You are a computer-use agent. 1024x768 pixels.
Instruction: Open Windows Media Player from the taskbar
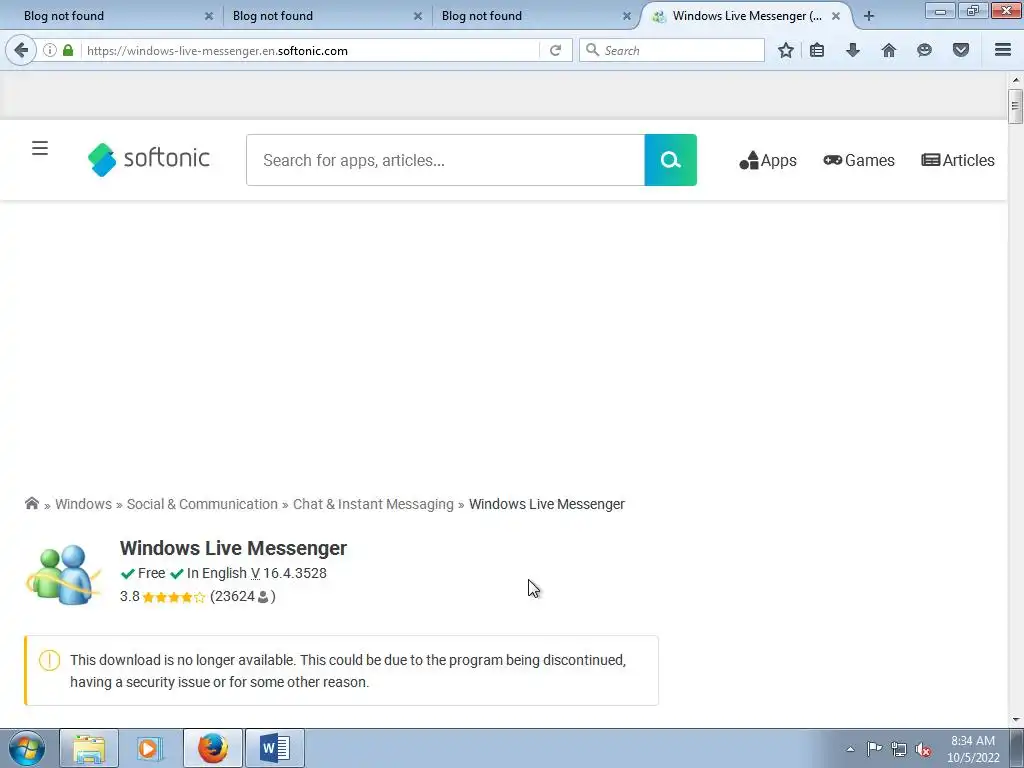pyautogui.click(x=150, y=748)
